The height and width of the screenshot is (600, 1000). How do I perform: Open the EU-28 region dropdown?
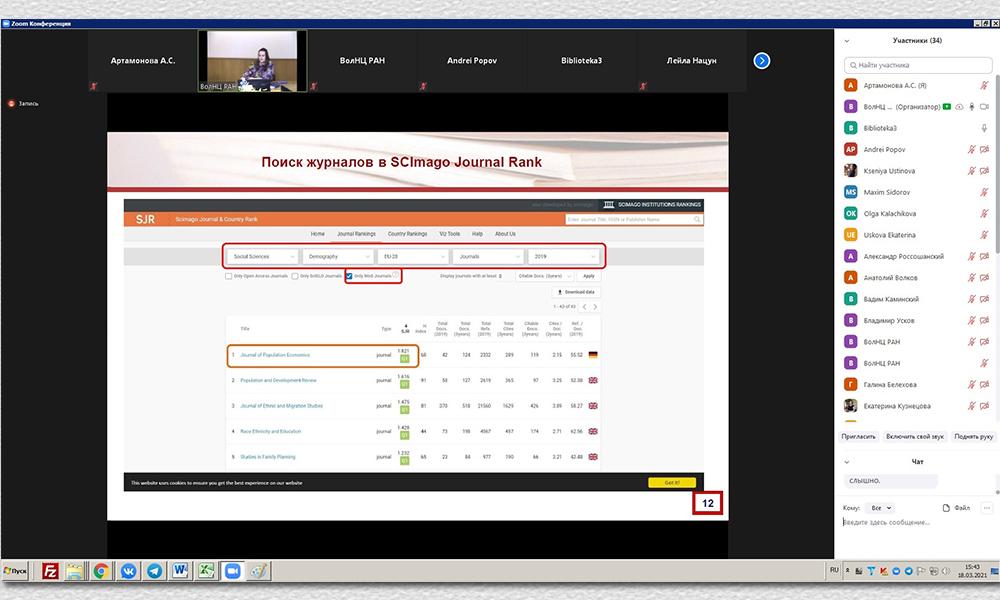[x=413, y=256]
